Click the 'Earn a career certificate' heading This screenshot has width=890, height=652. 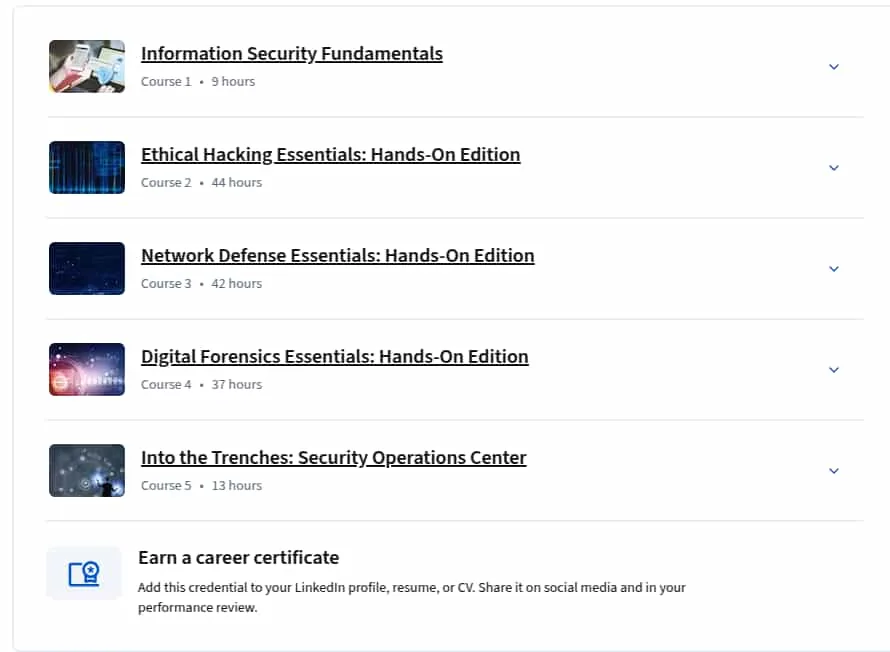pos(238,558)
